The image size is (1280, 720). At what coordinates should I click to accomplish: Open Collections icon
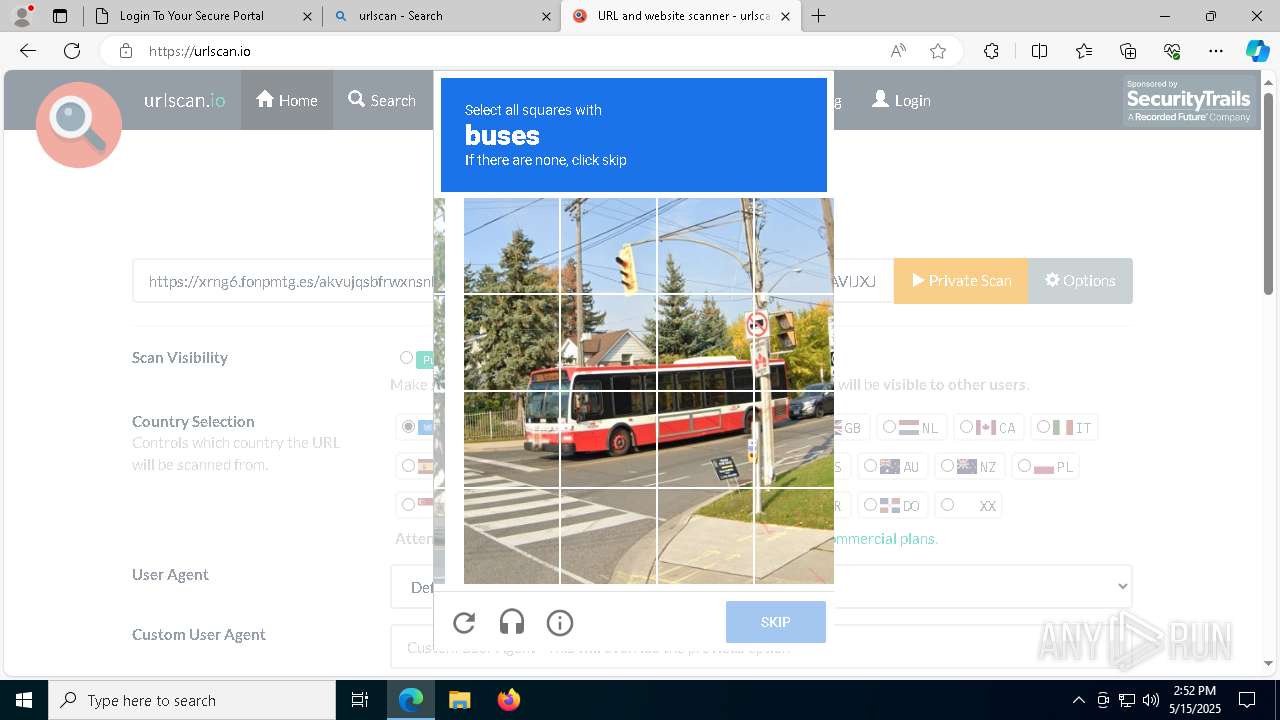pyautogui.click(x=1128, y=51)
